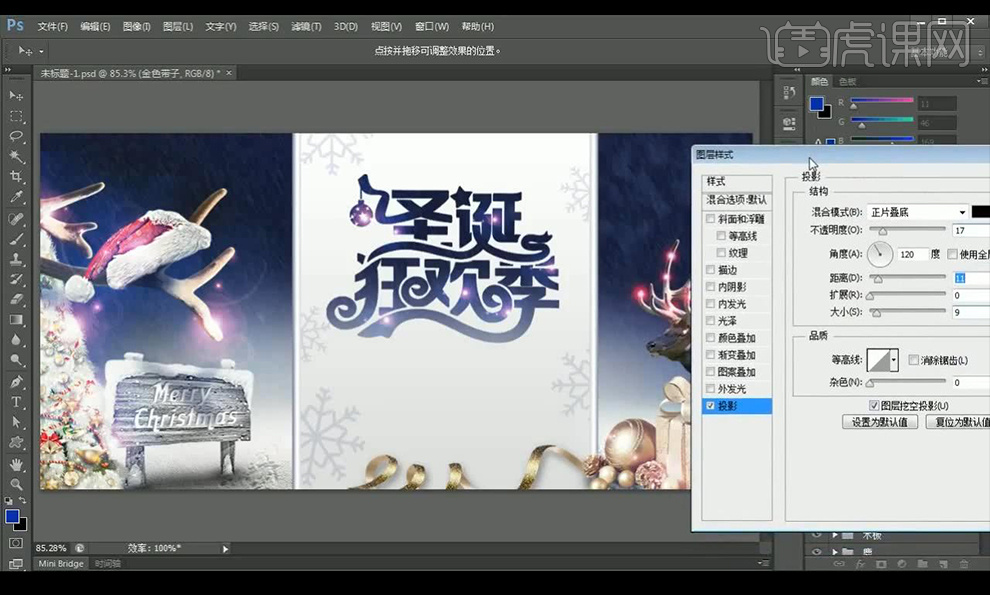Open the 窗口(W) menu
Image resolution: width=990 pixels, height=595 pixels.
point(432,27)
